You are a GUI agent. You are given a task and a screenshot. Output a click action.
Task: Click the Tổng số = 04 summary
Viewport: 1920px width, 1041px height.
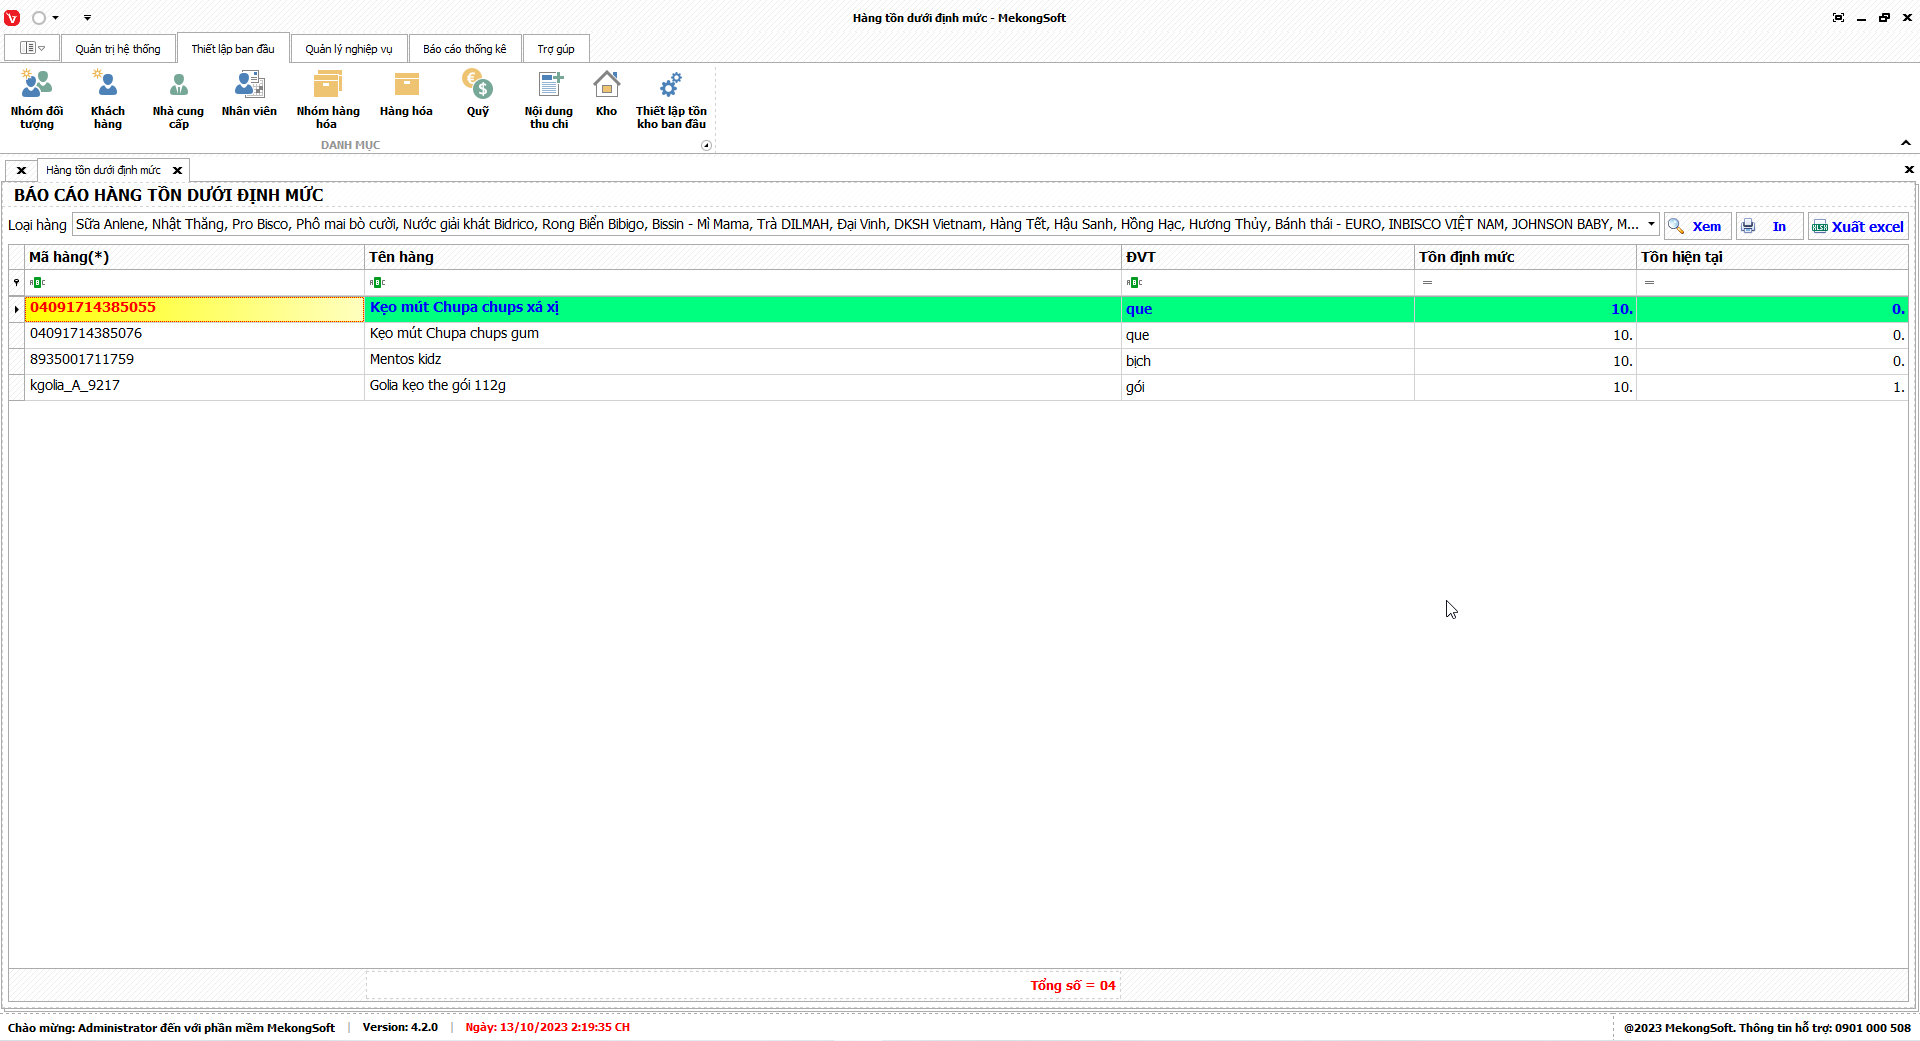click(x=1073, y=985)
